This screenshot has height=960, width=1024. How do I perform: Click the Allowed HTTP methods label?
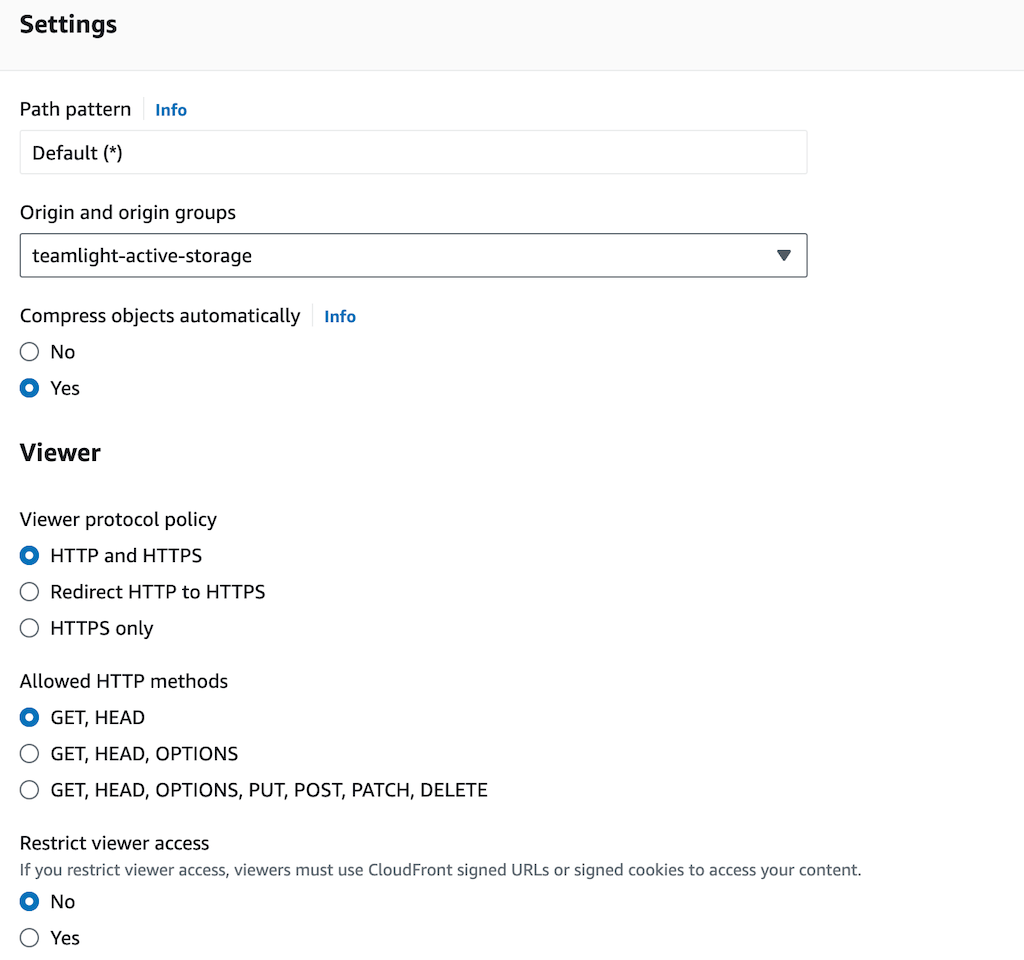click(x=124, y=681)
